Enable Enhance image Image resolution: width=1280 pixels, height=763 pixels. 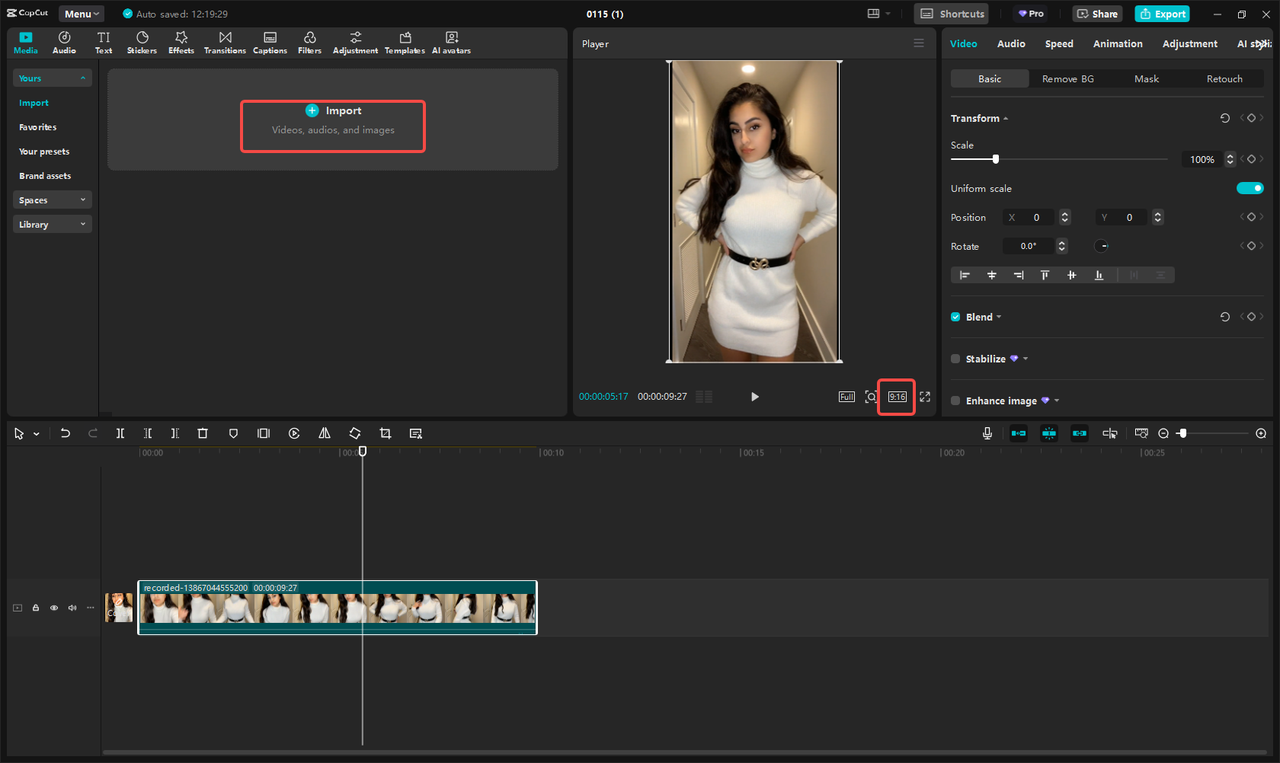(x=955, y=400)
